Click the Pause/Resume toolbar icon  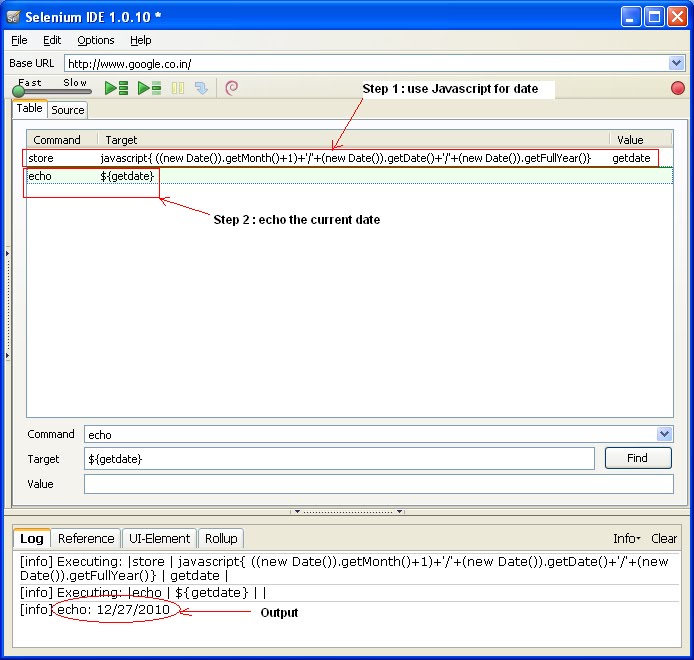178,88
